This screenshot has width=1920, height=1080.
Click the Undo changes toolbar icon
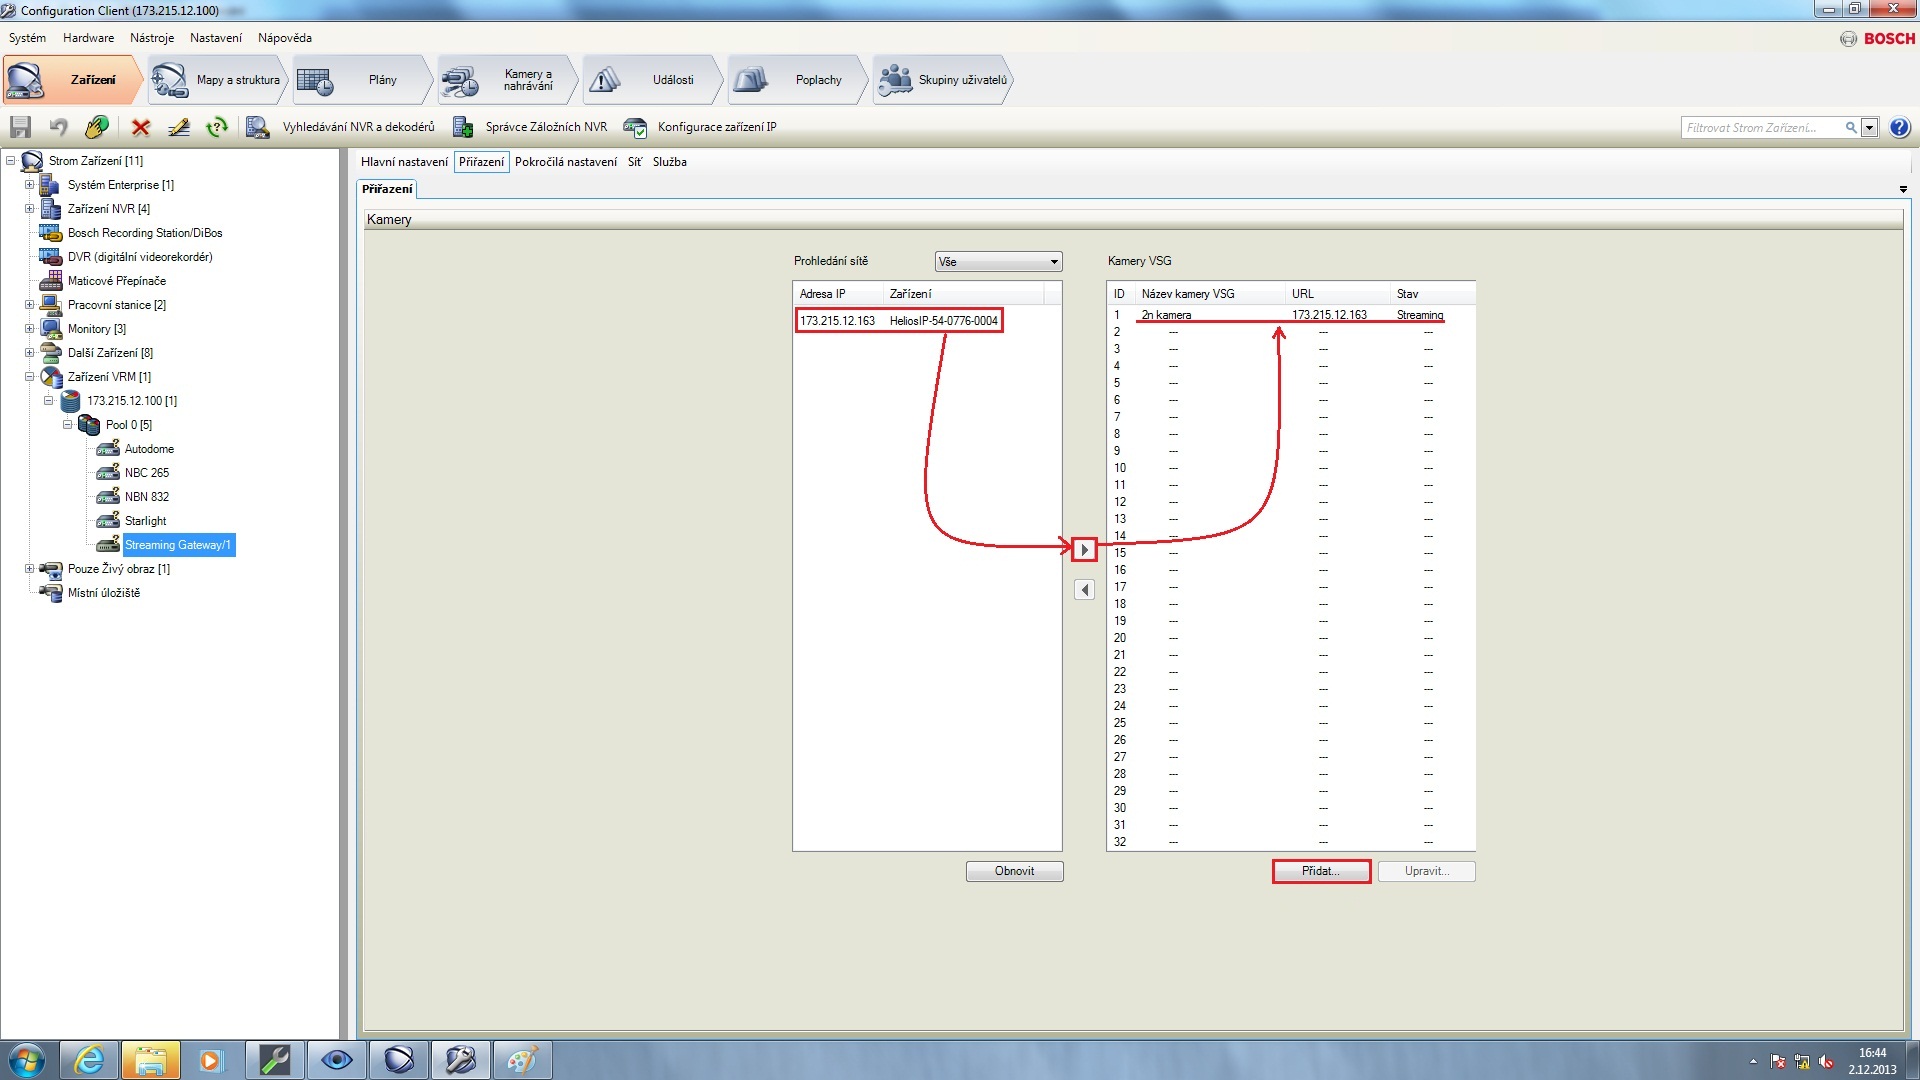coord(58,127)
